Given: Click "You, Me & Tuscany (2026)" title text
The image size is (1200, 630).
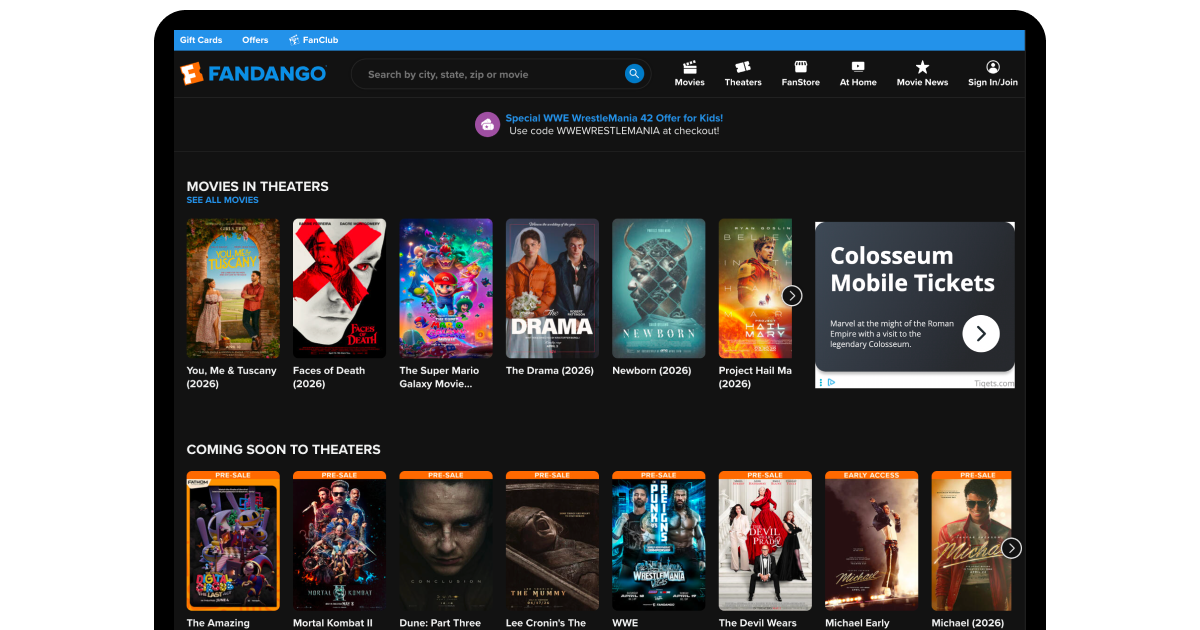Looking at the screenshot, I should click(232, 377).
